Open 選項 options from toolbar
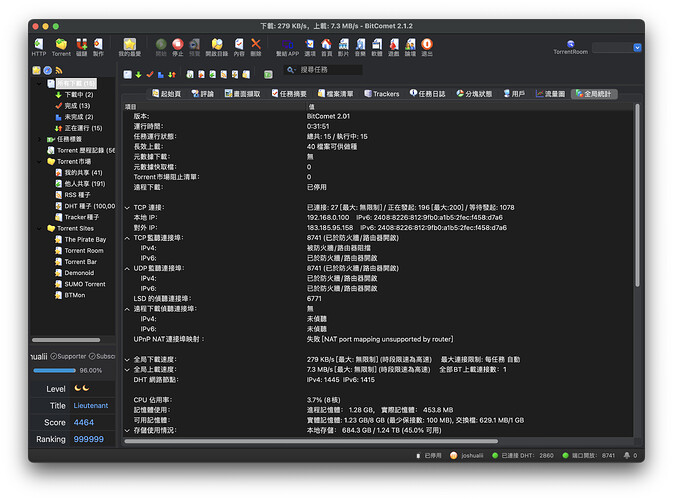 [310, 47]
